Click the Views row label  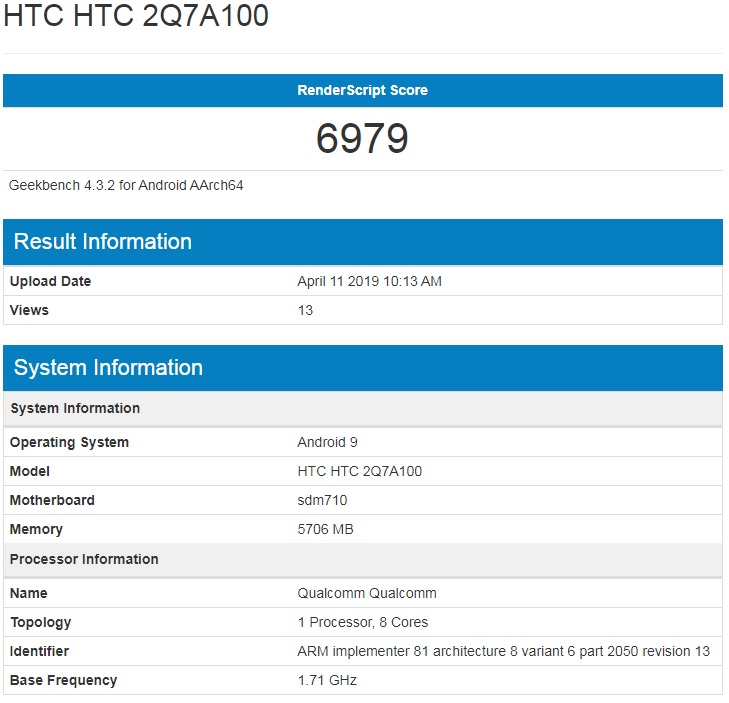click(x=29, y=310)
